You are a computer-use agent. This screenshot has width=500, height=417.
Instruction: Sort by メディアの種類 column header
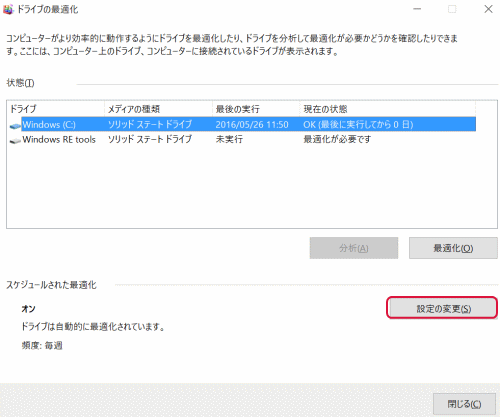click(x=158, y=109)
